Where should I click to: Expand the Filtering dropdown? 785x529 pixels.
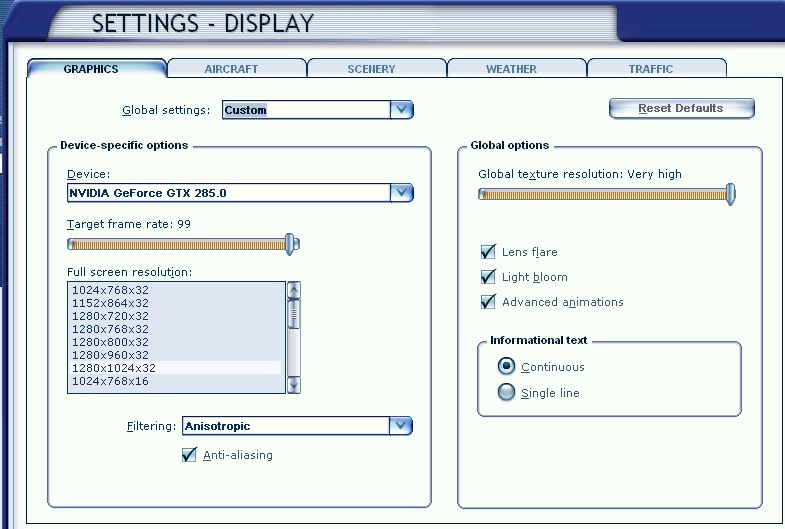coord(400,426)
